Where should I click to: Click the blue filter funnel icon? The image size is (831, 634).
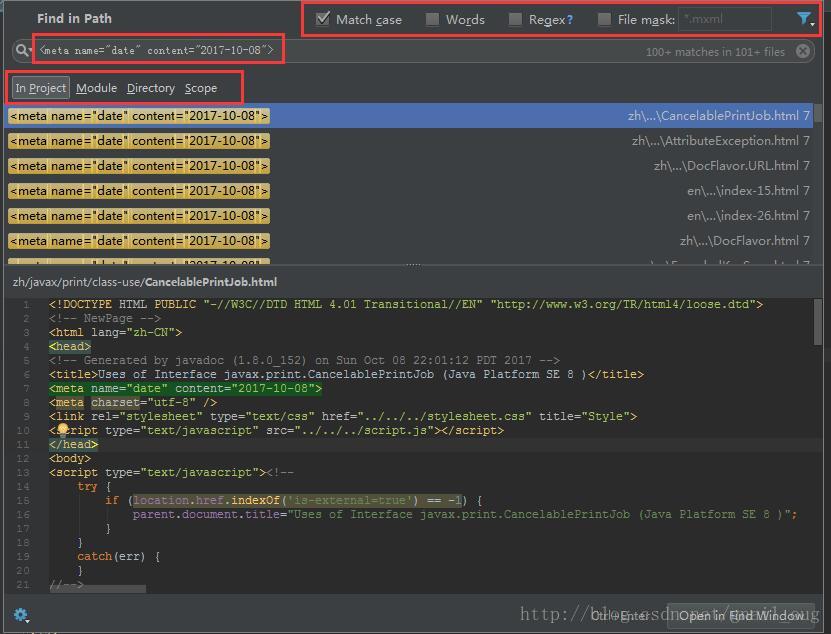point(803,19)
